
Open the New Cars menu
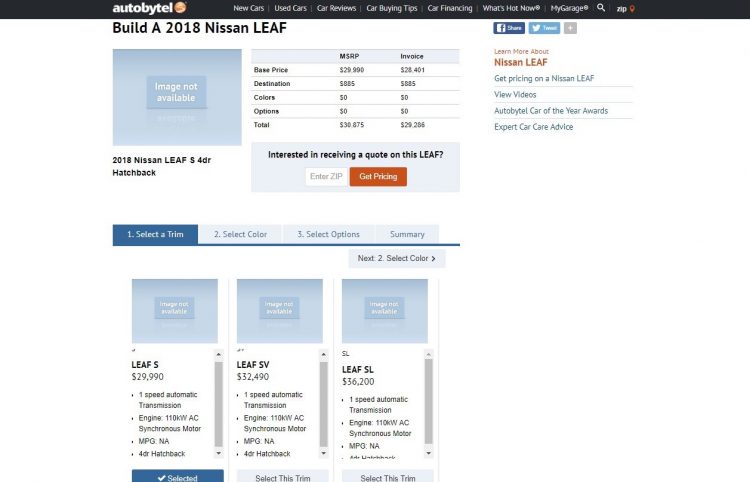pyautogui.click(x=248, y=8)
